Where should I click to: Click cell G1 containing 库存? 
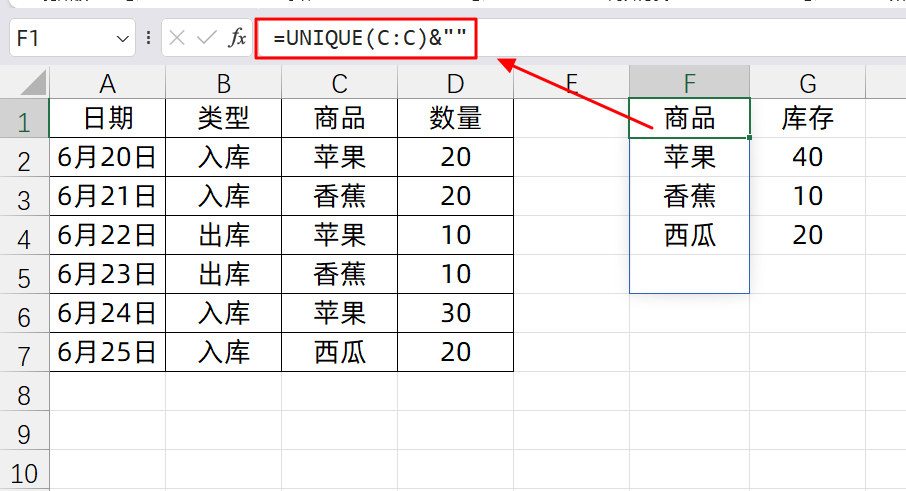[x=808, y=118]
